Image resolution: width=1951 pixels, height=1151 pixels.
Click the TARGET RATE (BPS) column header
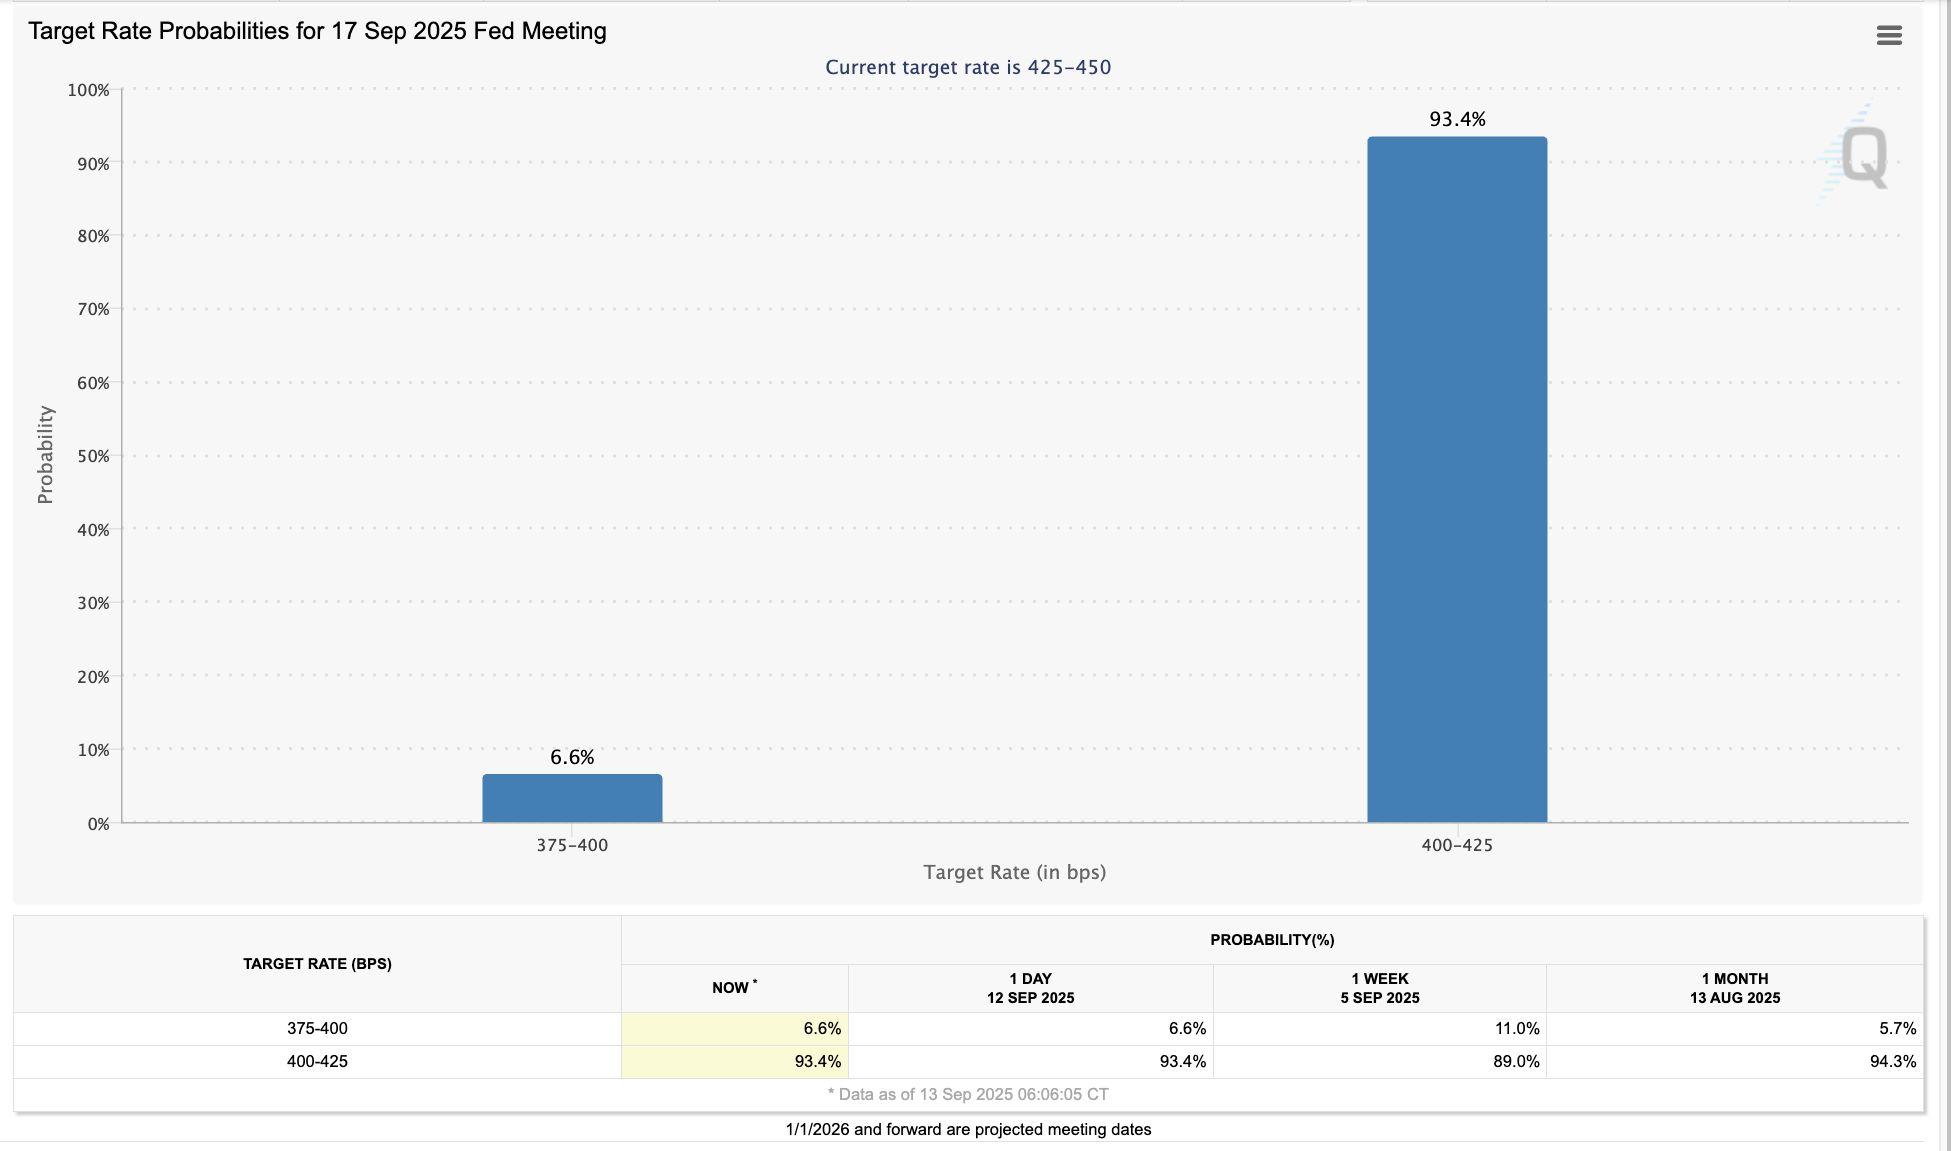(x=317, y=964)
